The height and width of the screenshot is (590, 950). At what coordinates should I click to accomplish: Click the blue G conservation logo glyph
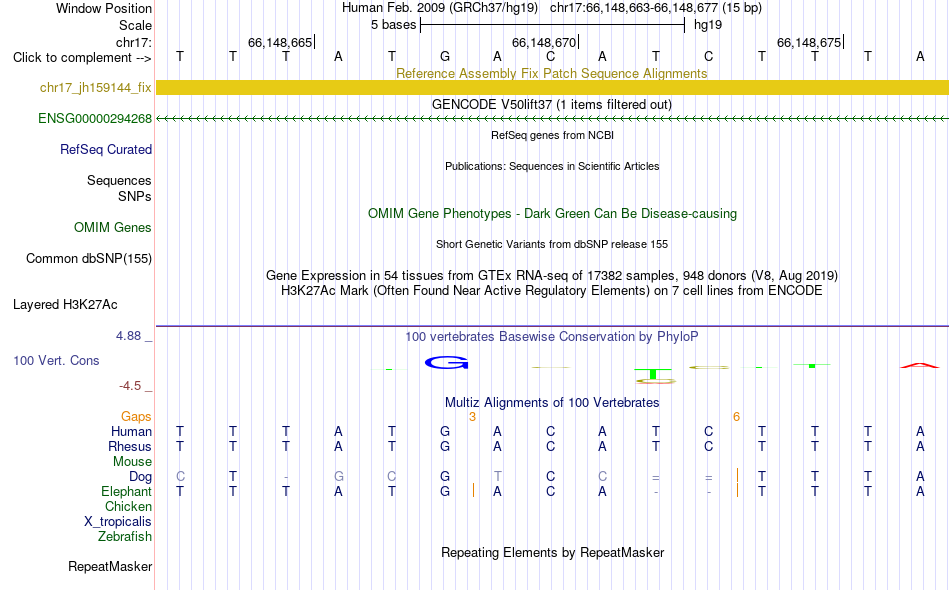(447, 363)
